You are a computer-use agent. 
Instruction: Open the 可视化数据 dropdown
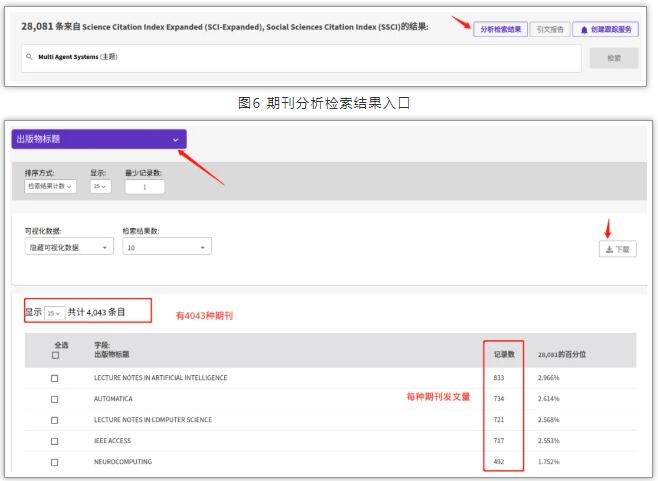point(68,247)
